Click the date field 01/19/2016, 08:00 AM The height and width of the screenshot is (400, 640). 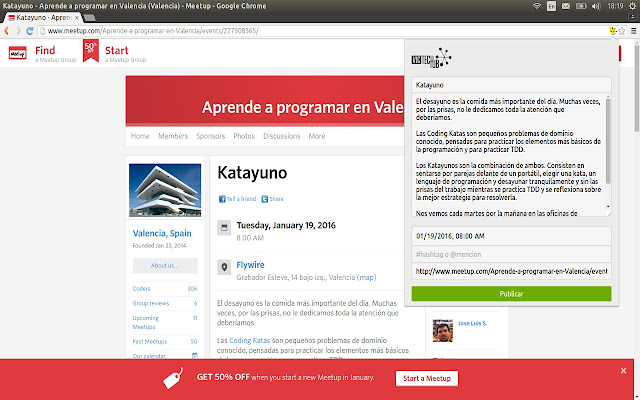click(x=511, y=236)
